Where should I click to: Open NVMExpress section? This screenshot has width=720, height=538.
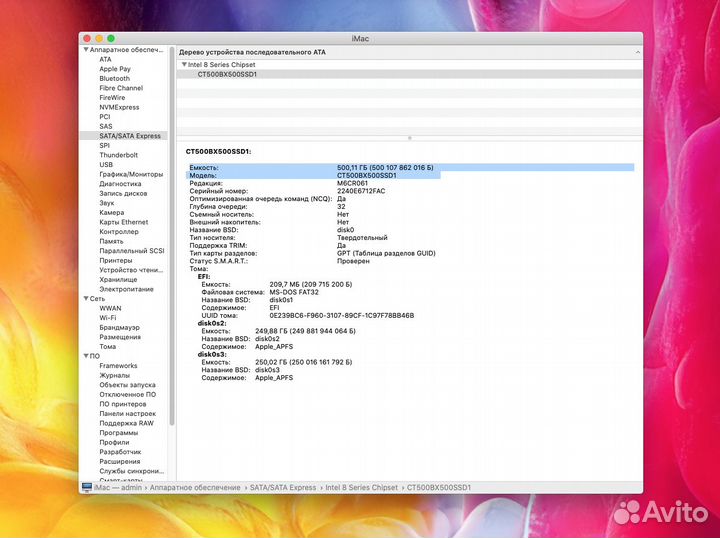click(119, 107)
